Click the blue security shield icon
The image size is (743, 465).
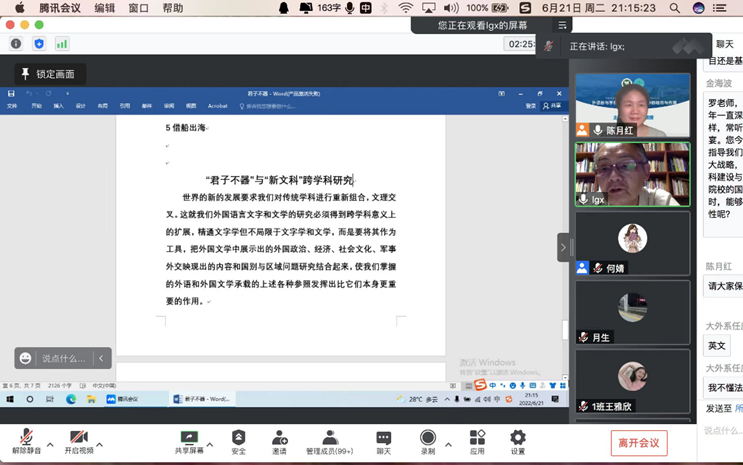pyautogui.click(x=39, y=44)
